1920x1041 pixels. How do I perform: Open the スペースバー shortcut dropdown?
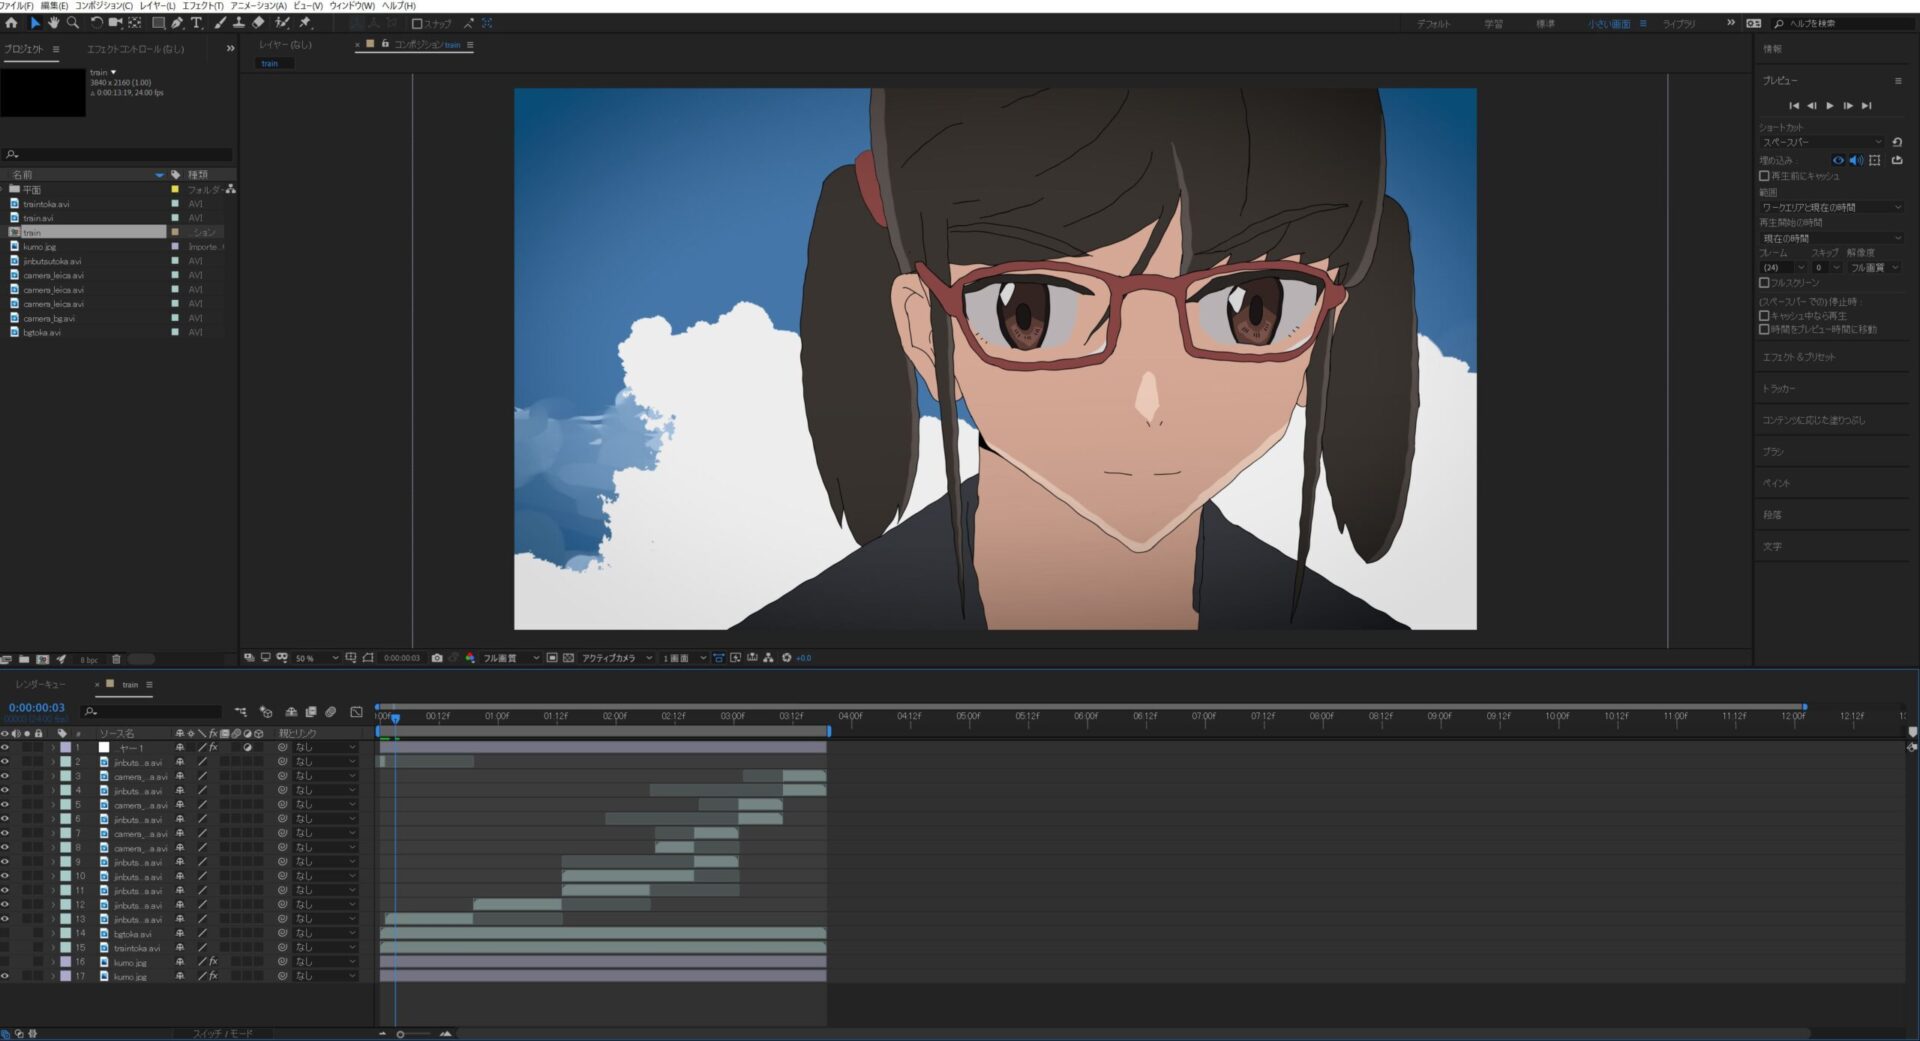pyautogui.click(x=1821, y=142)
